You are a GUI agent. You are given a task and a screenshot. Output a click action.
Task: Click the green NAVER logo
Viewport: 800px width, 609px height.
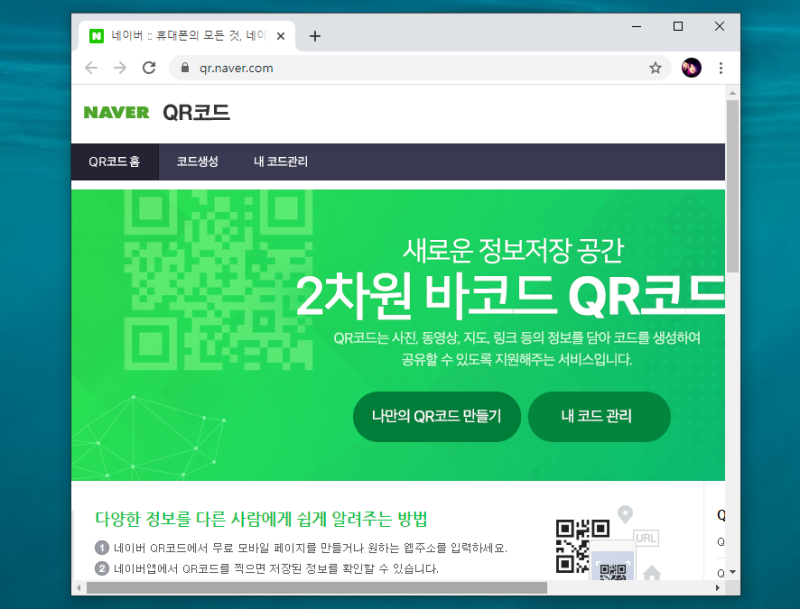pyautogui.click(x=116, y=112)
